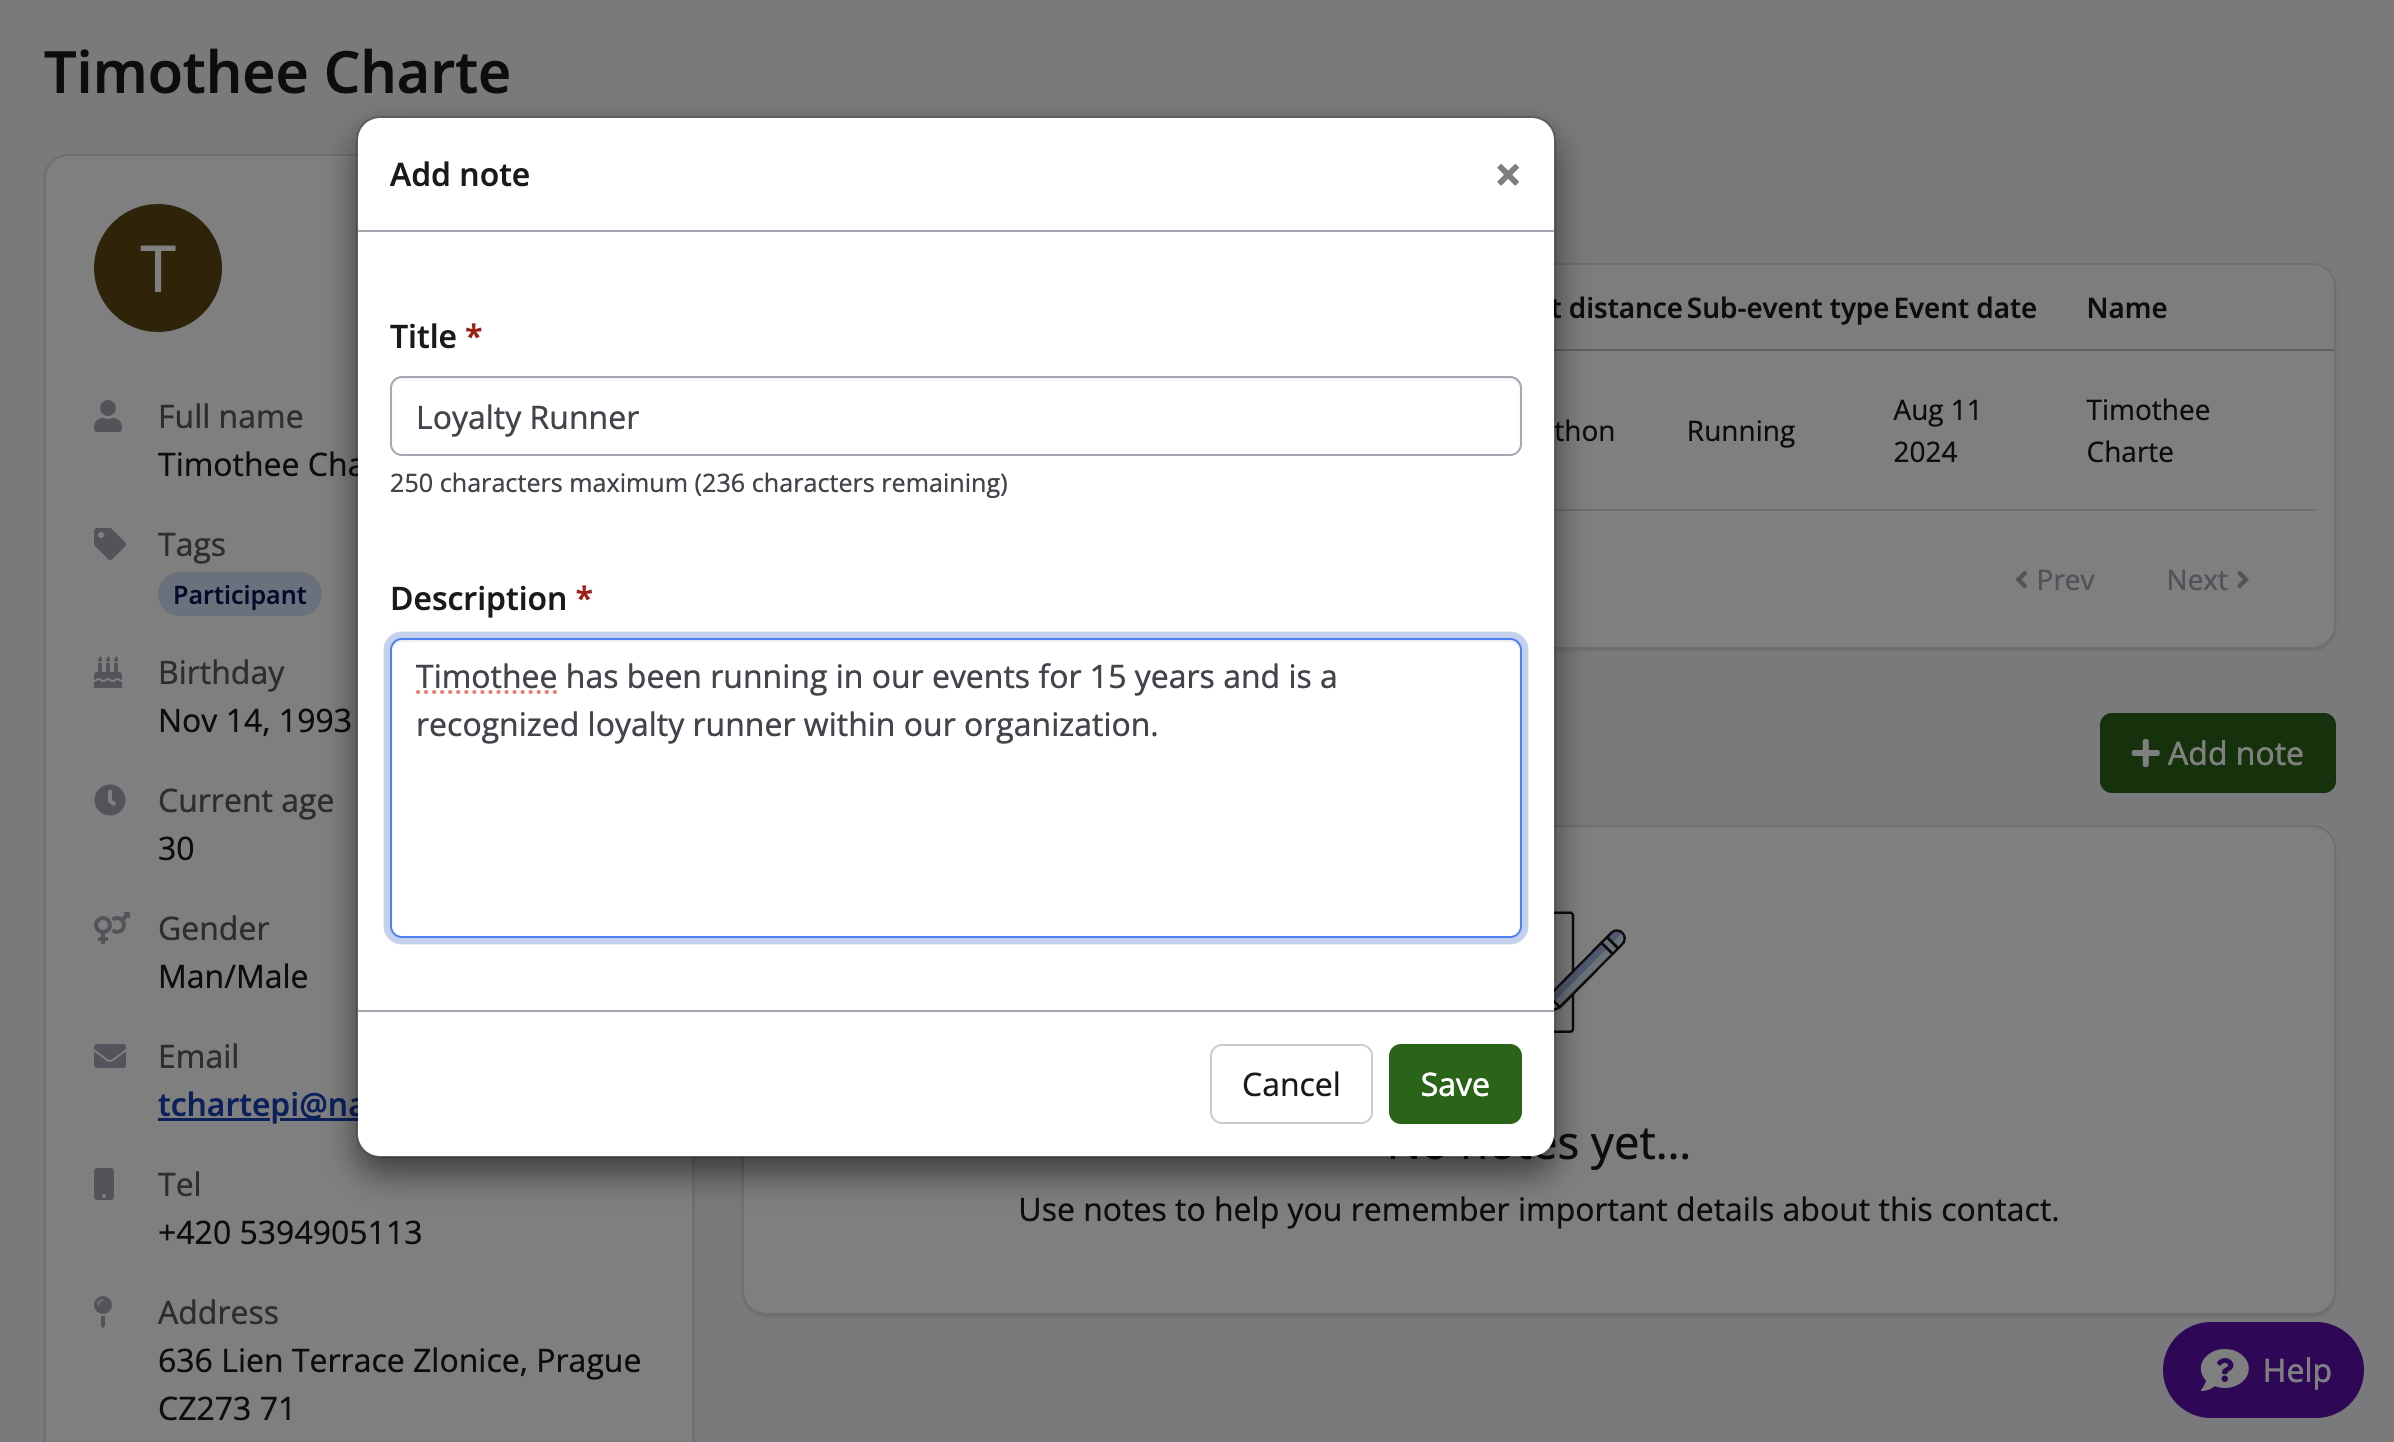
Task: Click the tag icon beside Tags
Action: coord(109,544)
